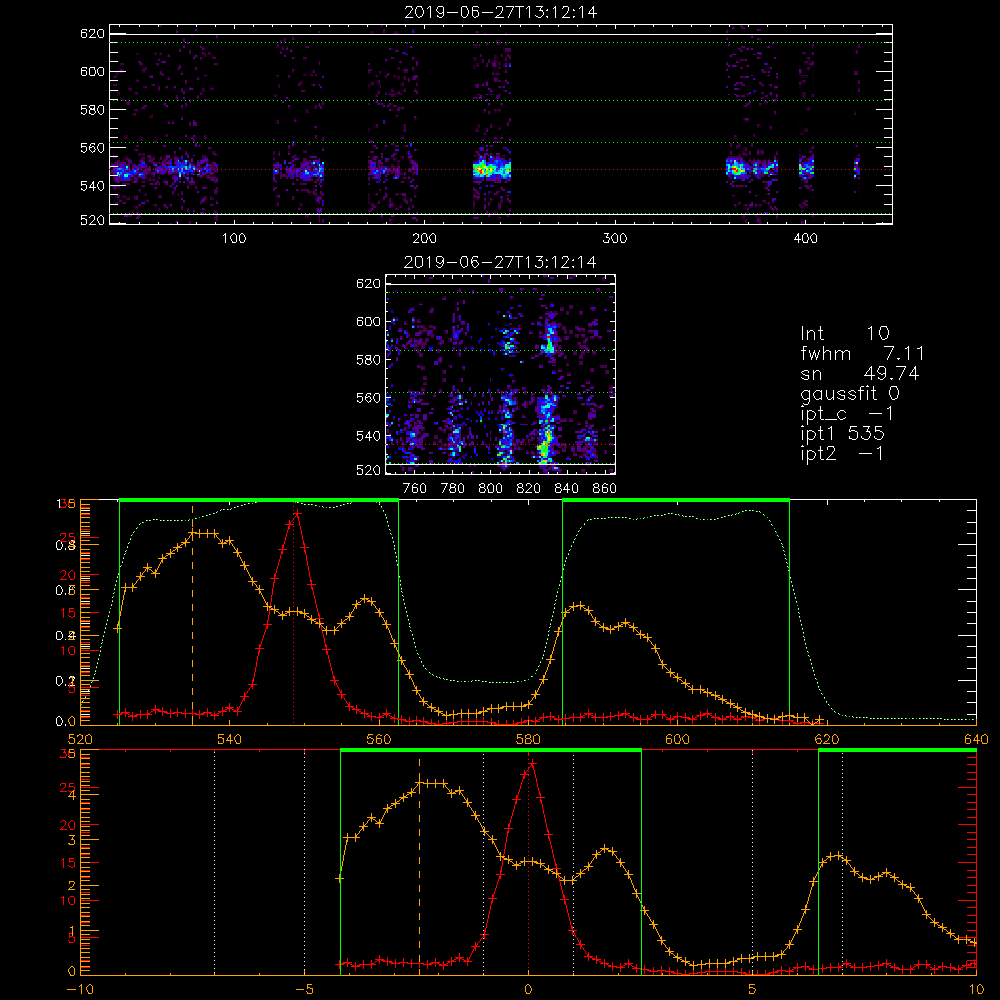Click the x-axis label 100 of top plot
Viewport: 1000px width, 1000px height.
[x=233, y=239]
